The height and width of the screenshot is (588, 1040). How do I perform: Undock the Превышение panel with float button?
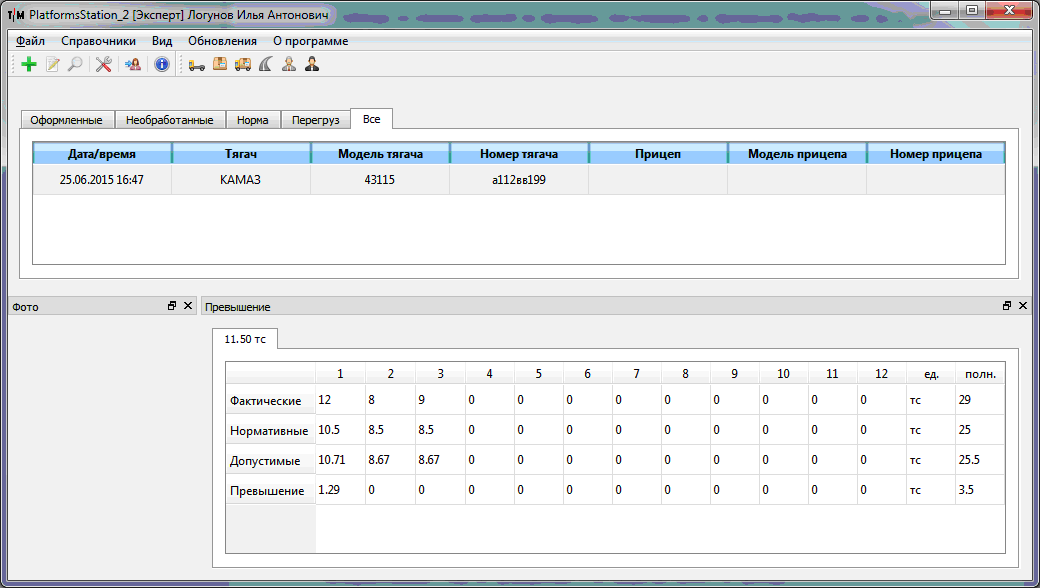tap(1007, 306)
